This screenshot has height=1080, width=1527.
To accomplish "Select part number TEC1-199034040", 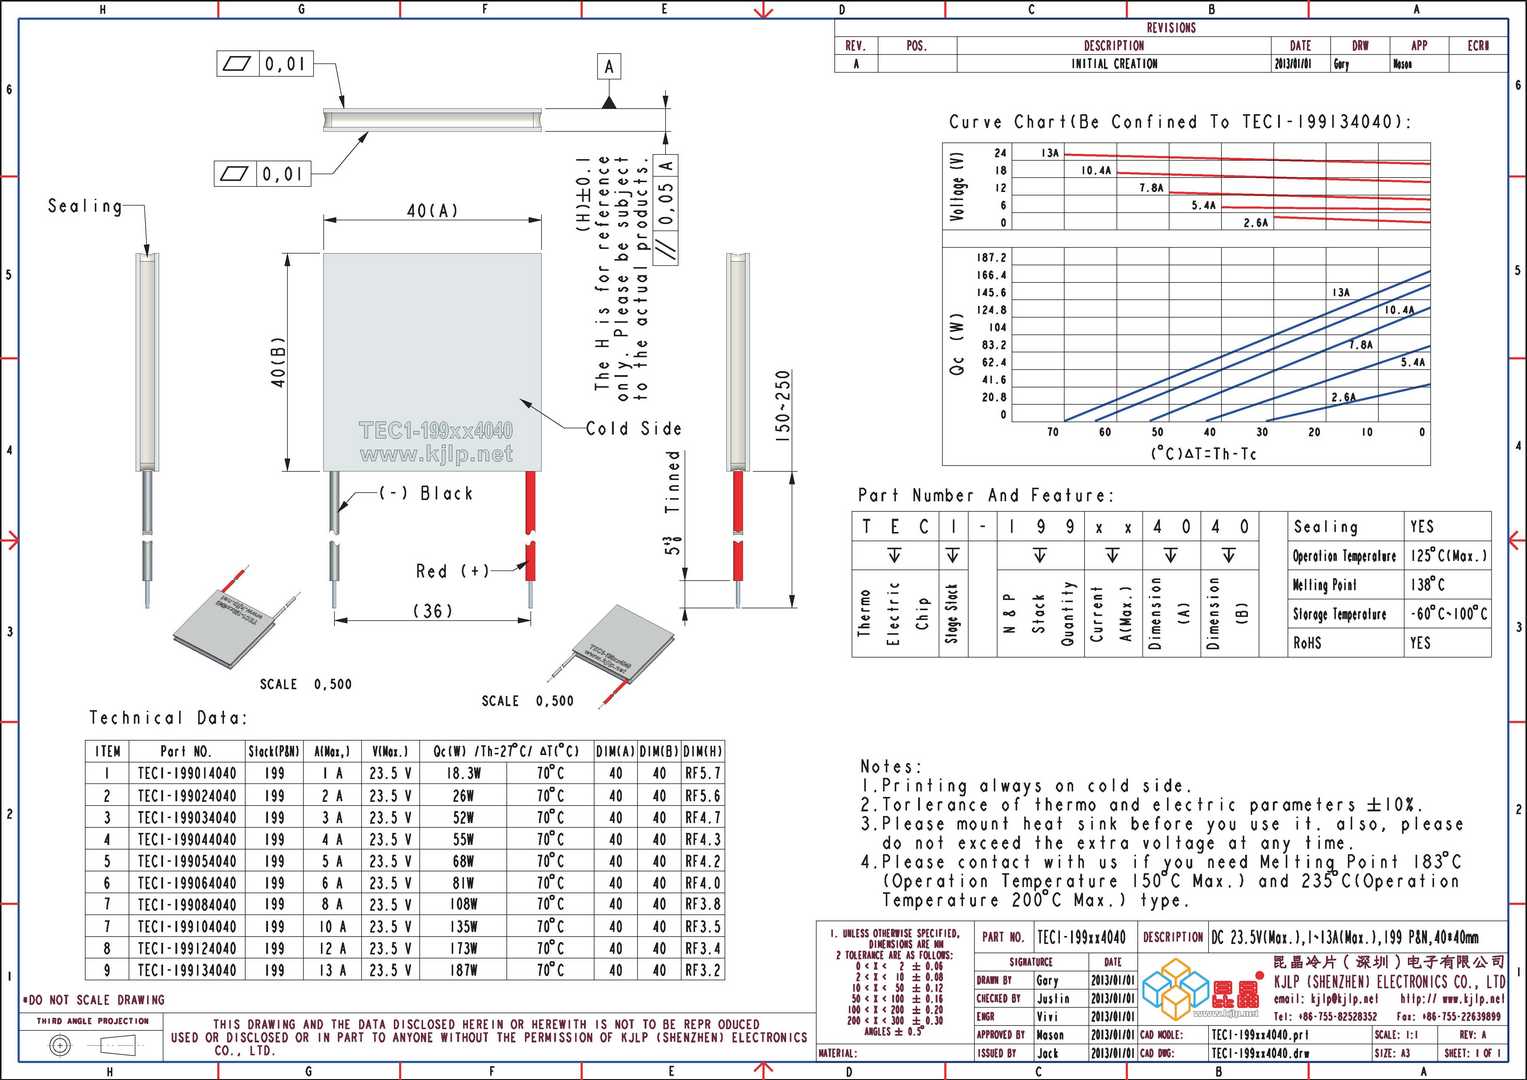I will pyautogui.click(x=187, y=818).
